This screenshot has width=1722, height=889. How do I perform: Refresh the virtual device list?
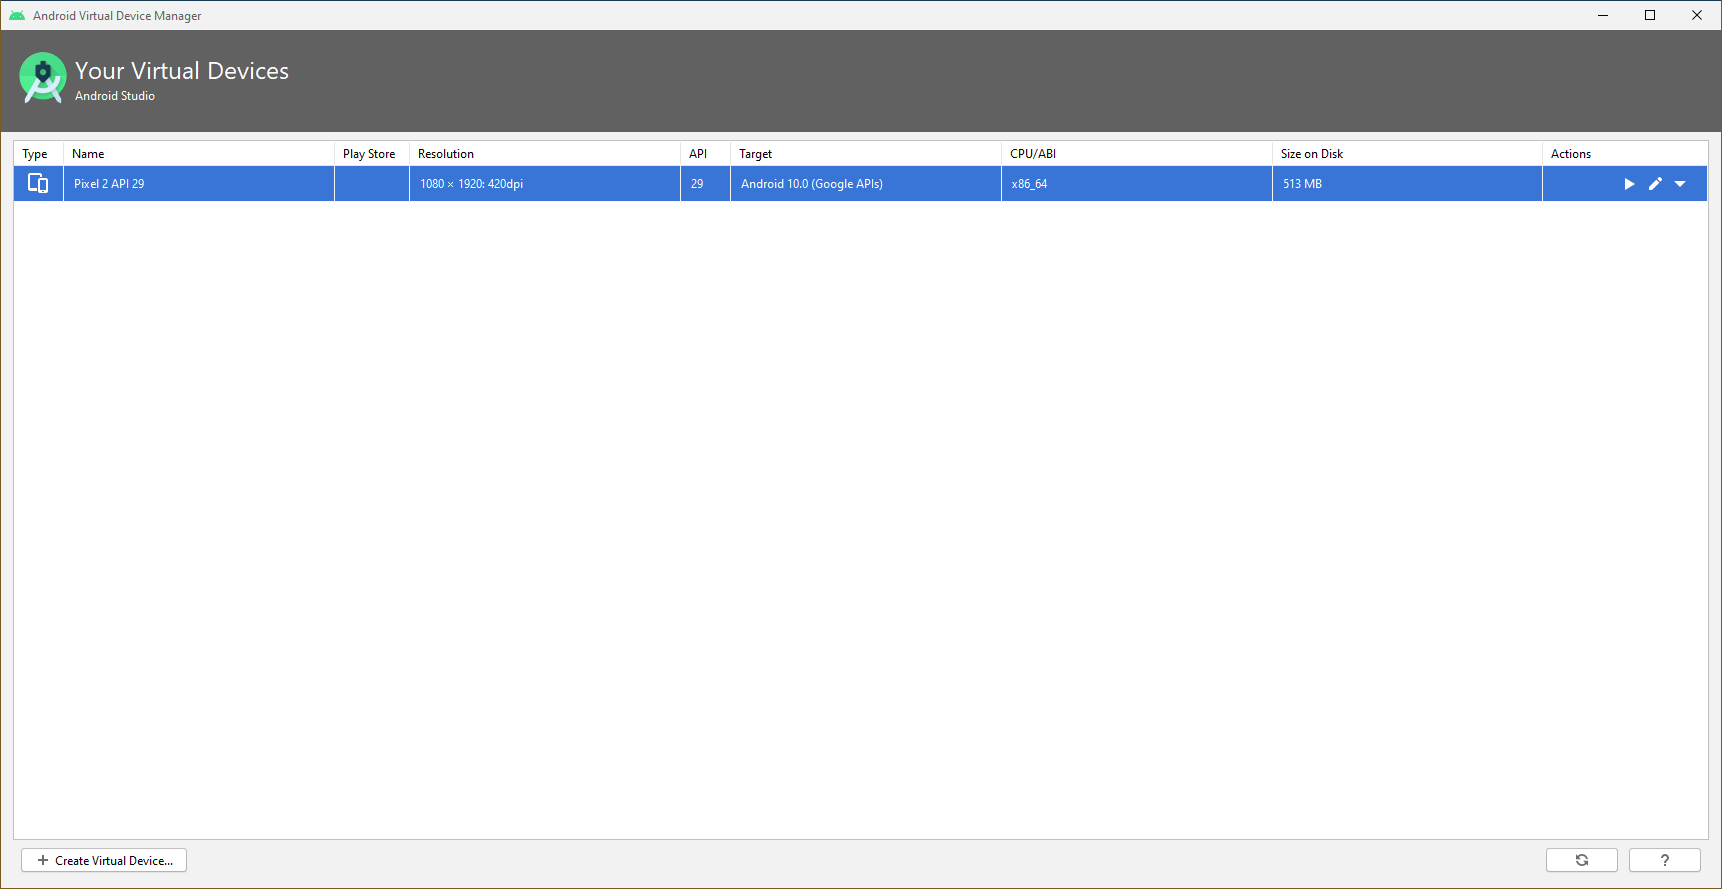[x=1582, y=860]
